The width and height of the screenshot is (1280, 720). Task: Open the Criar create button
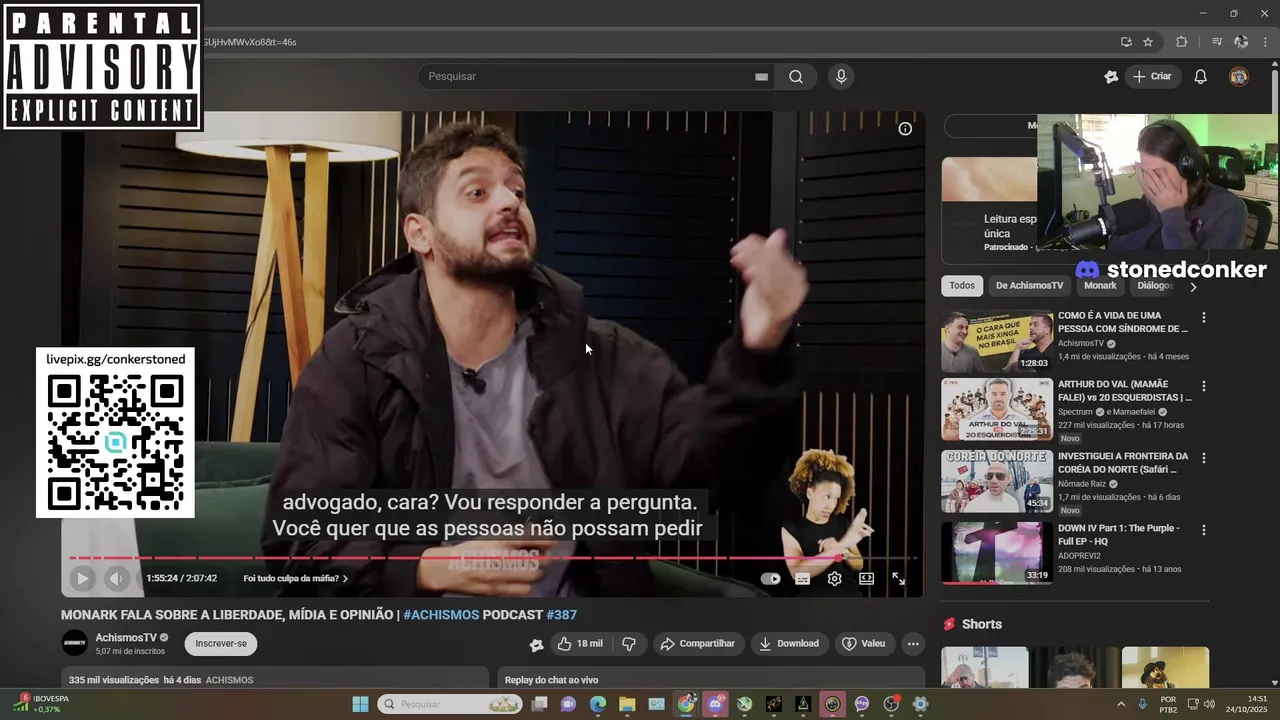point(1152,76)
